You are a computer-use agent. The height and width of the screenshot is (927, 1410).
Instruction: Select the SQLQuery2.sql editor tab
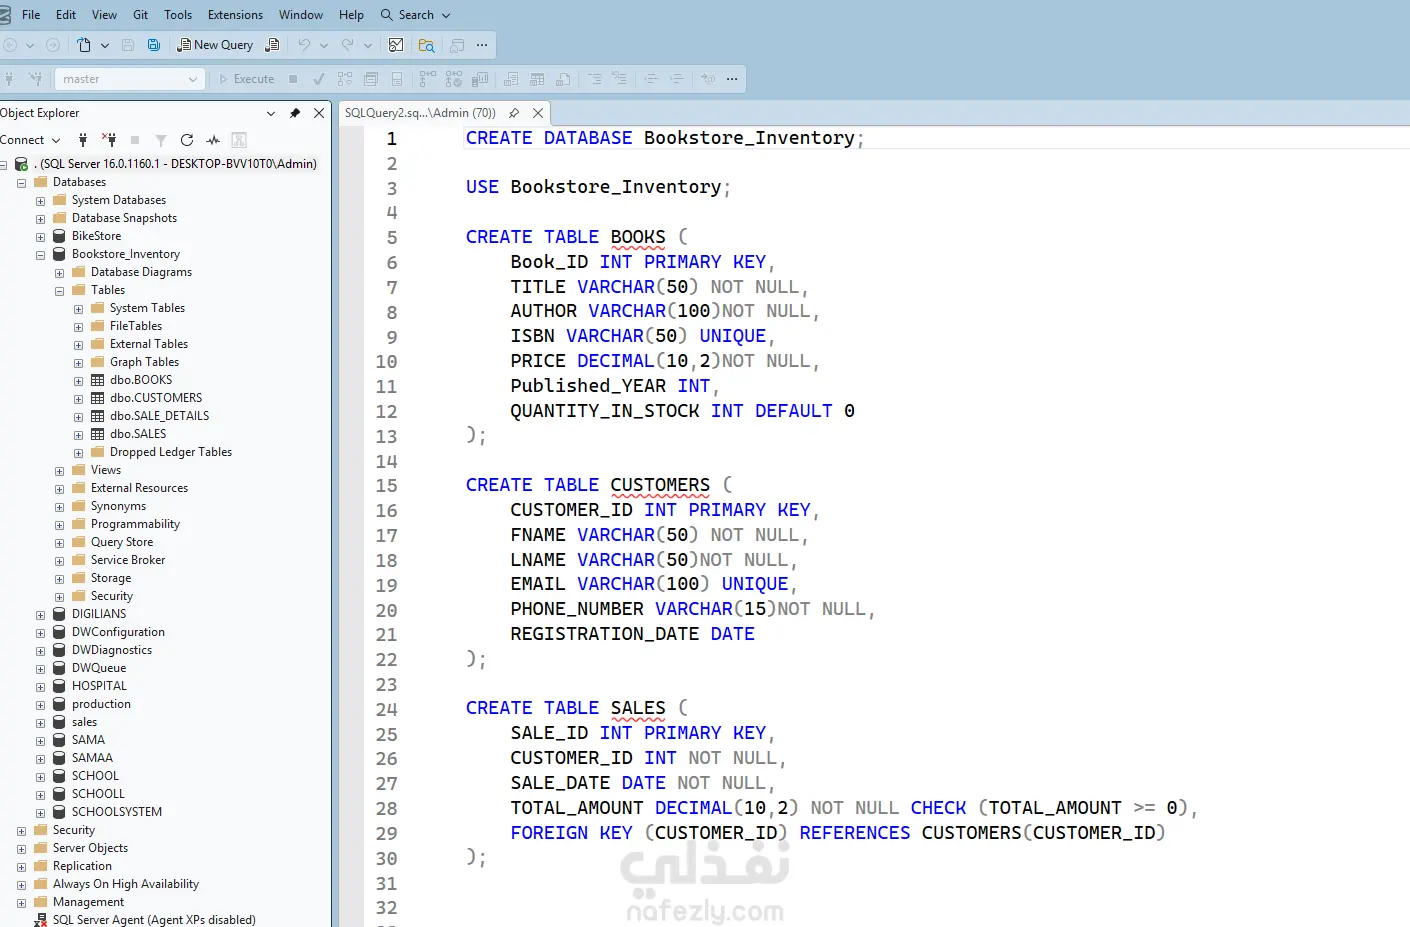pos(420,113)
